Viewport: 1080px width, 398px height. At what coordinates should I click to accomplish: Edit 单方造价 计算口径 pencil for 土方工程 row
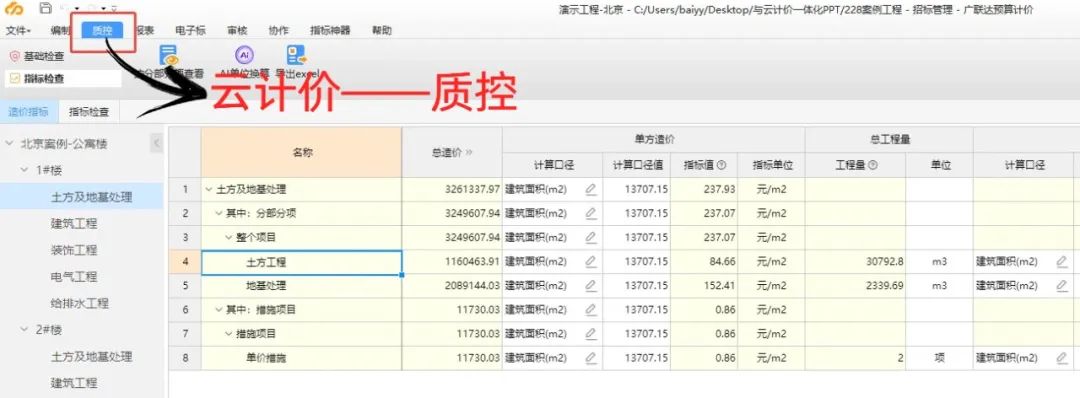point(590,262)
